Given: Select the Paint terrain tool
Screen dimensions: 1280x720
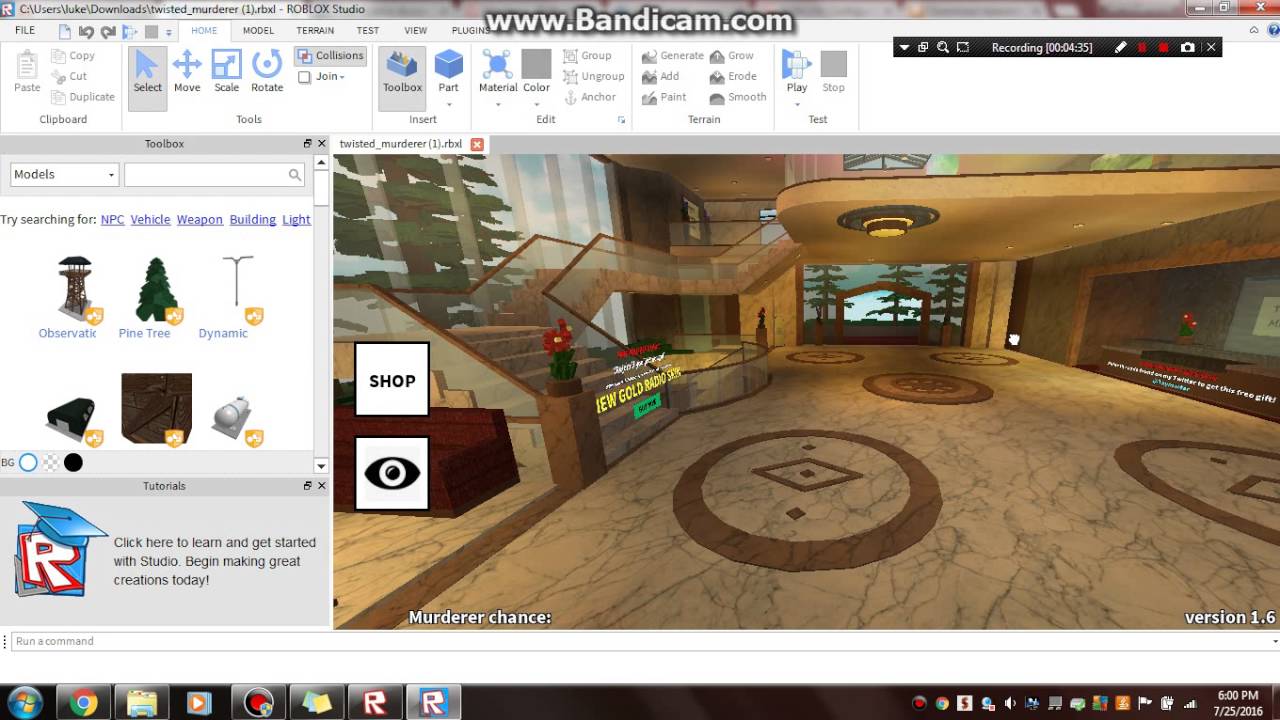Looking at the screenshot, I should (x=664, y=97).
